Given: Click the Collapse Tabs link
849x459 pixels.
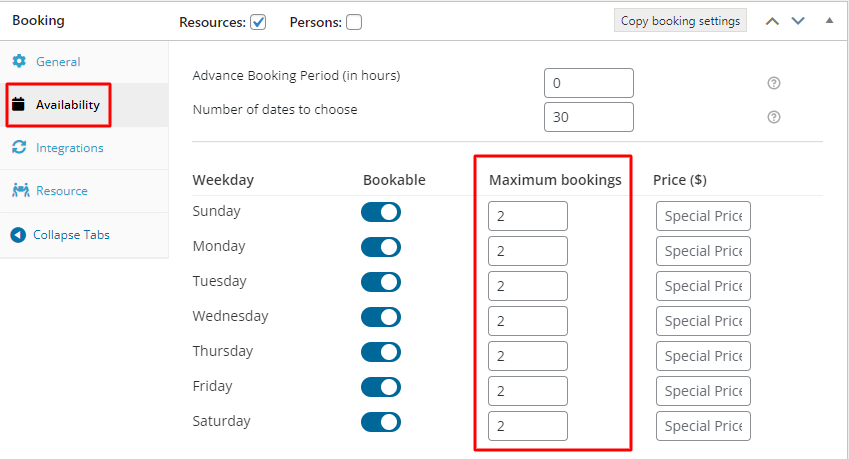Looking at the screenshot, I should [x=71, y=234].
